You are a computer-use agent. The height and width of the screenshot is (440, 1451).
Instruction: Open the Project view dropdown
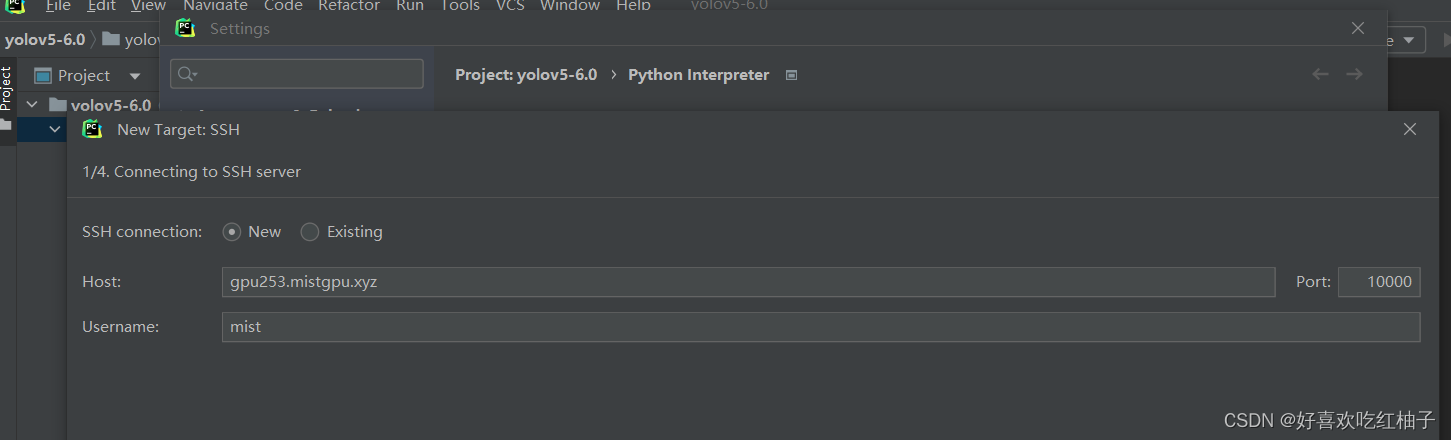click(135, 76)
